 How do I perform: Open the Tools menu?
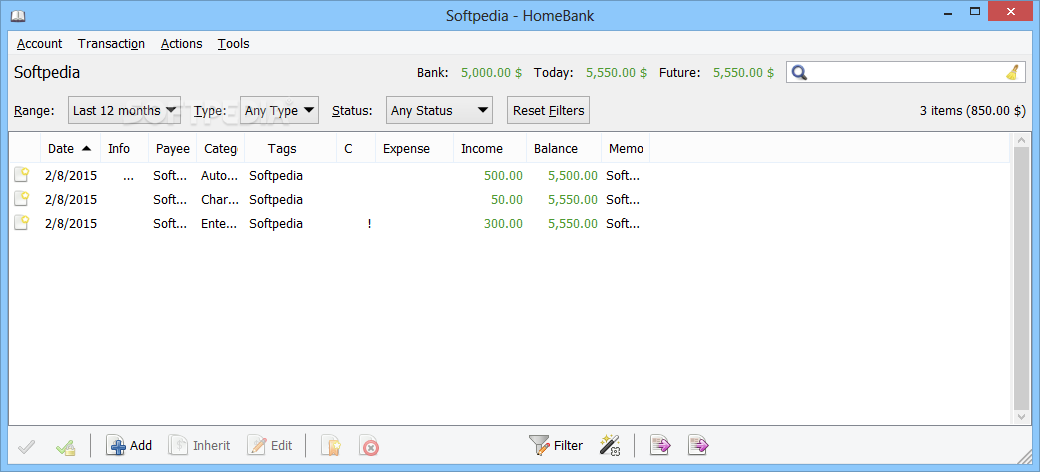233,44
